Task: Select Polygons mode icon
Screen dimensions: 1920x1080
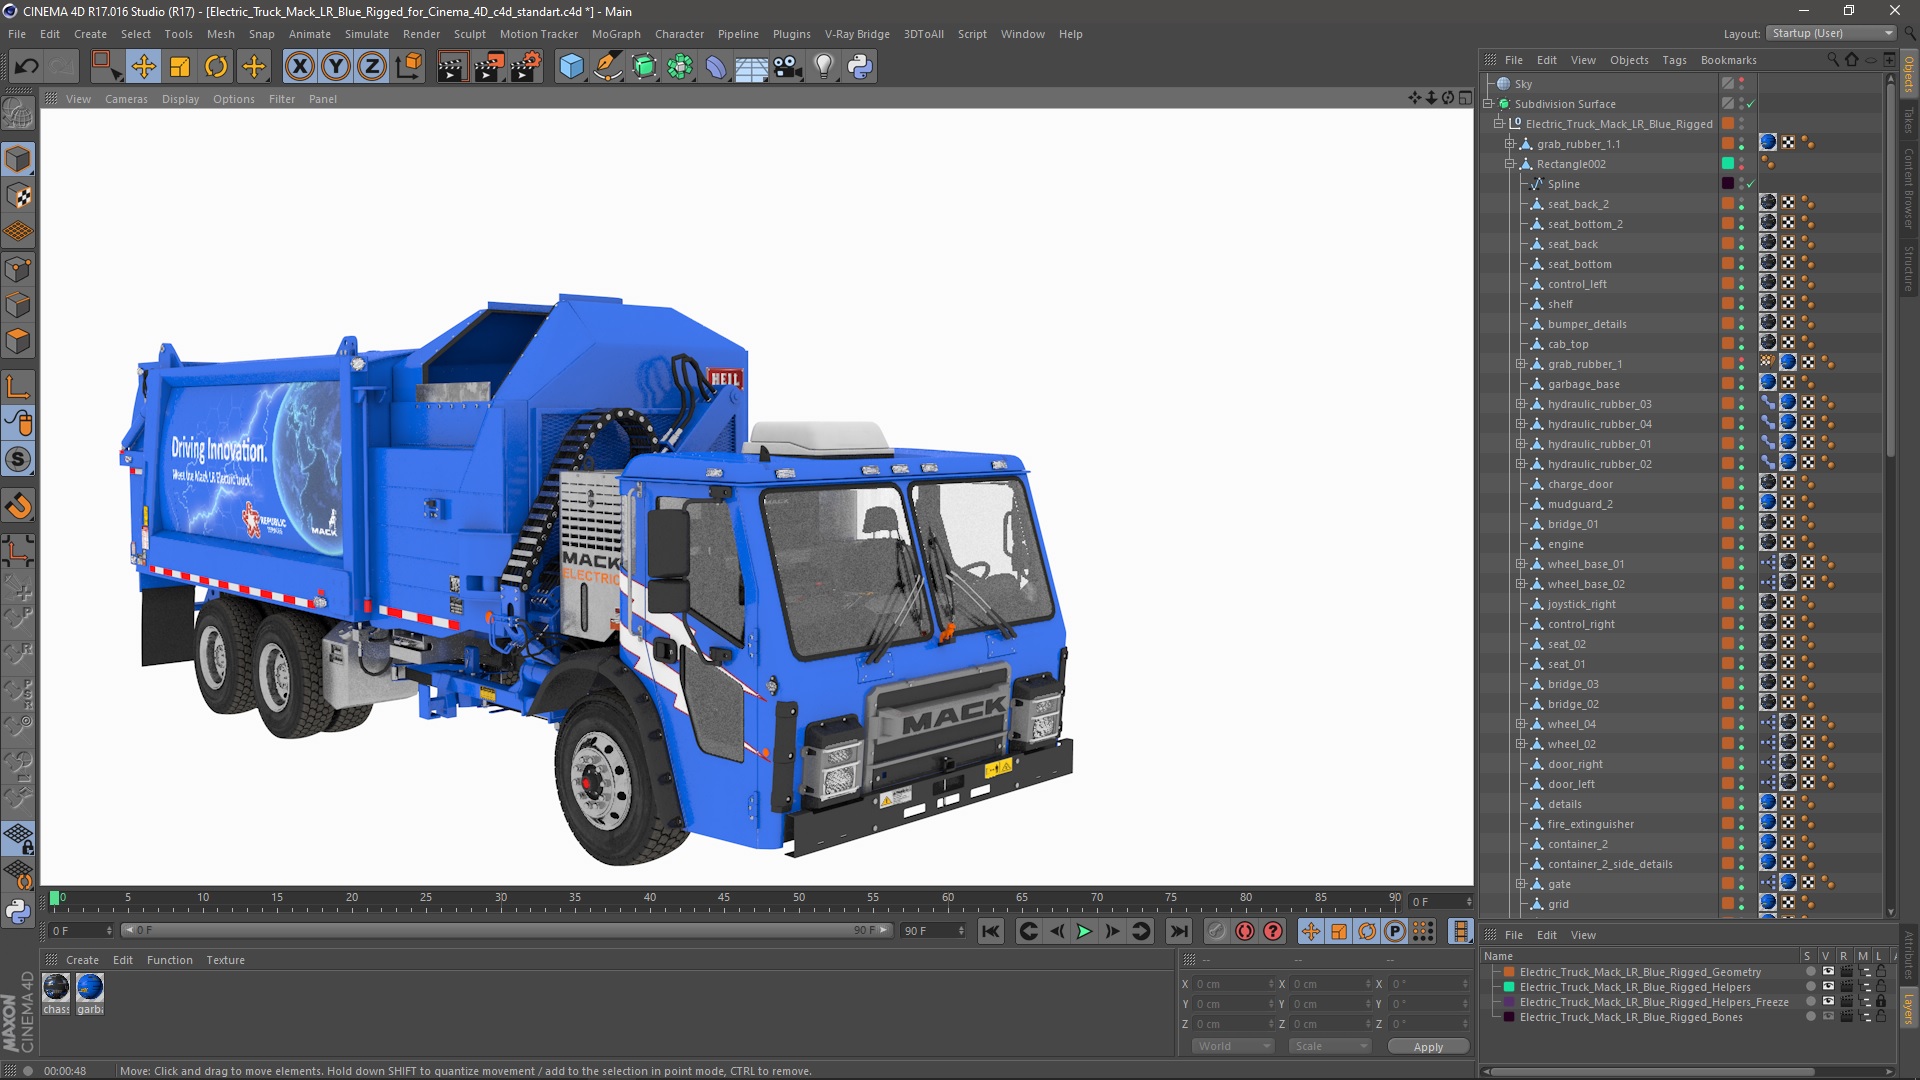Action: tap(18, 342)
